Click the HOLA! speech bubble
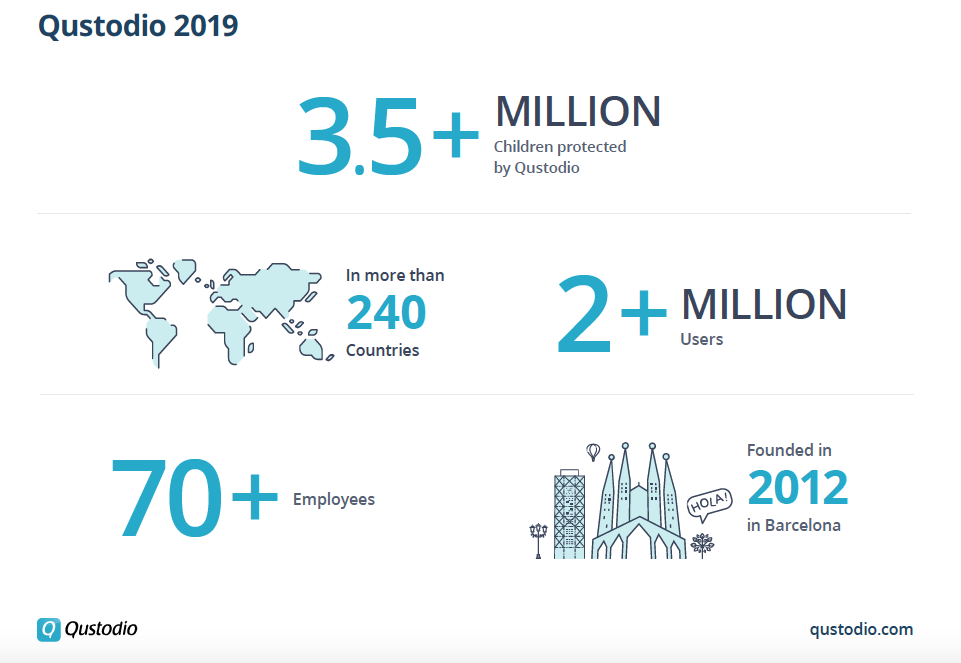961x663 pixels. coord(709,504)
